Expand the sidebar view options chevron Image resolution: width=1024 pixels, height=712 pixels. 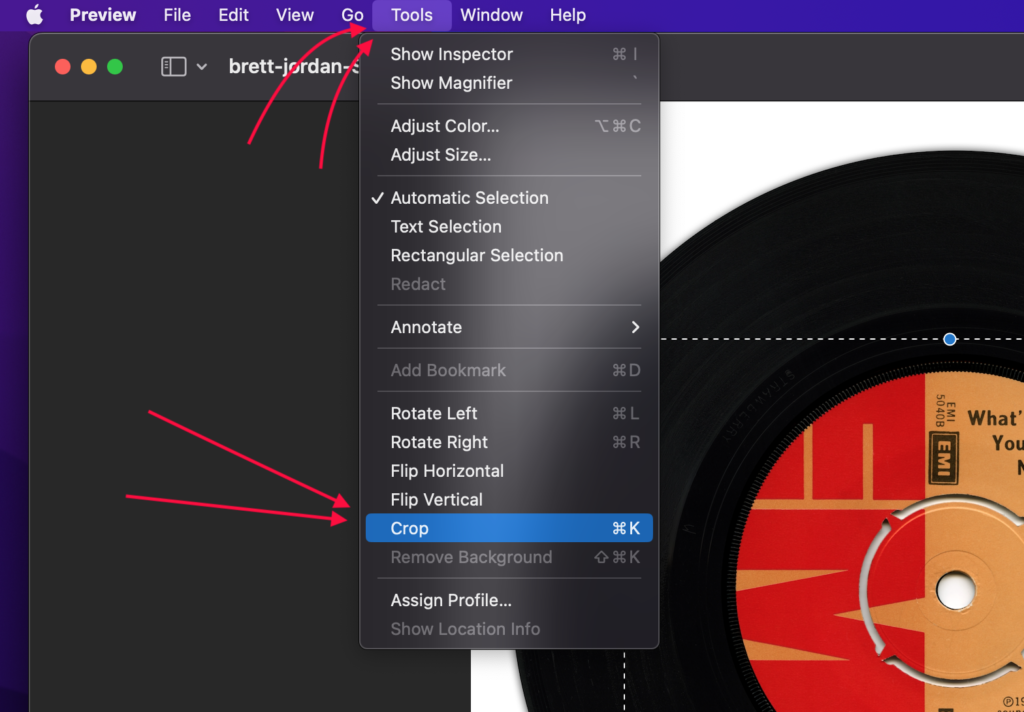point(202,67)
